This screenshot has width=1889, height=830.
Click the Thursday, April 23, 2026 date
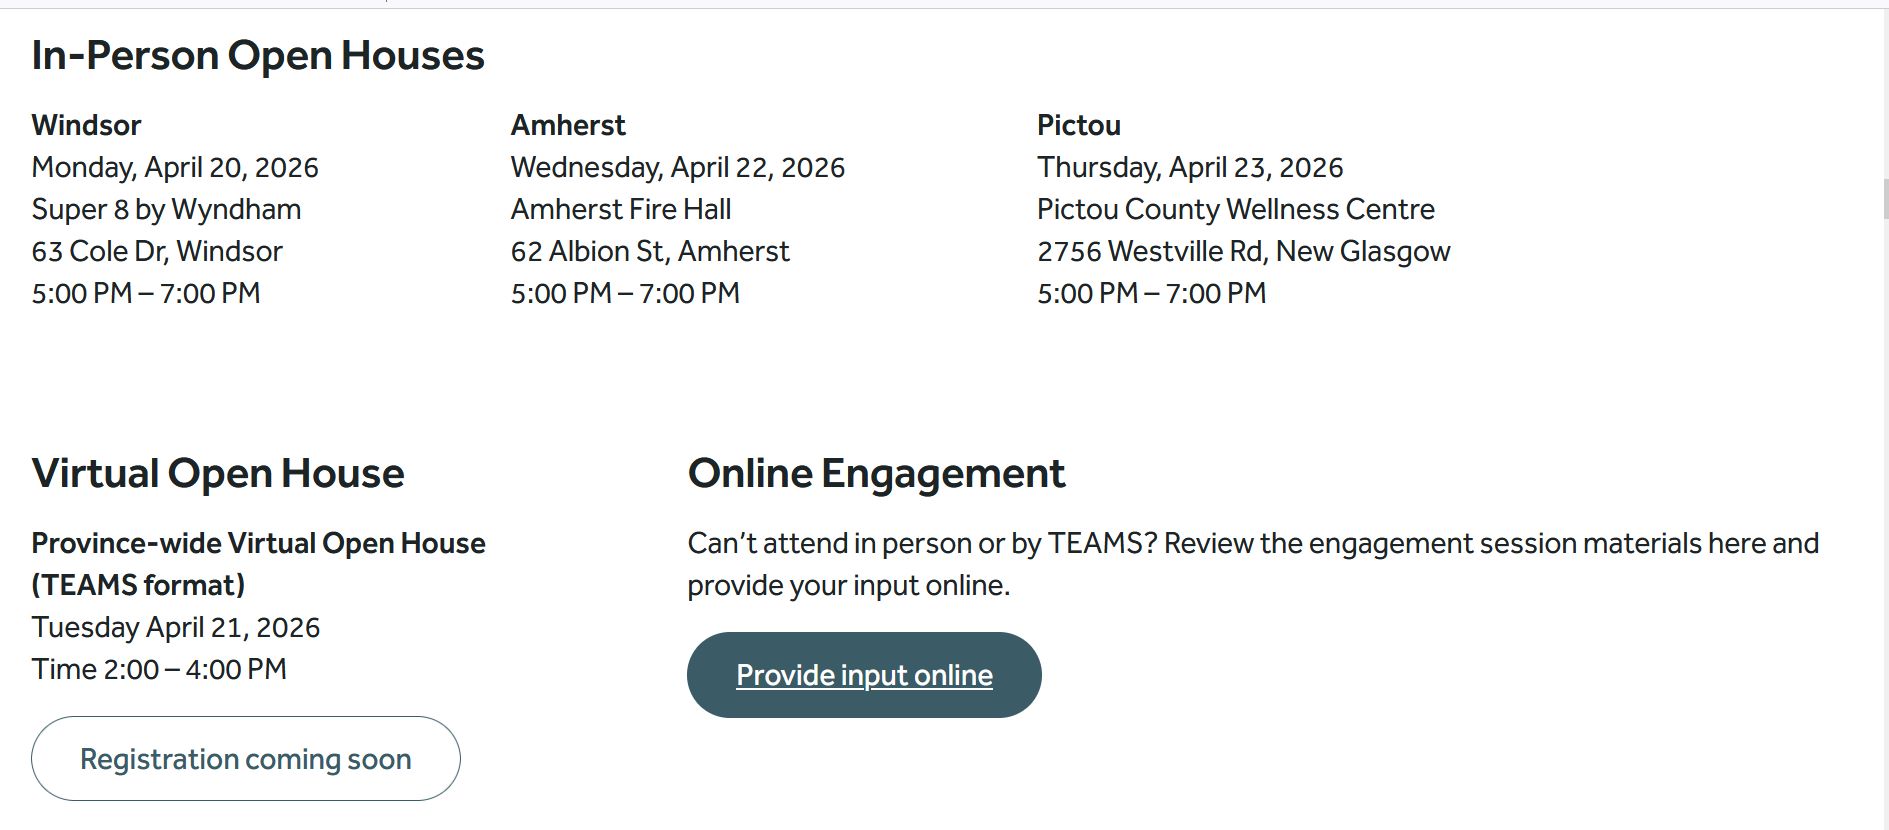pyautogui.click(x=1190, y=167)
